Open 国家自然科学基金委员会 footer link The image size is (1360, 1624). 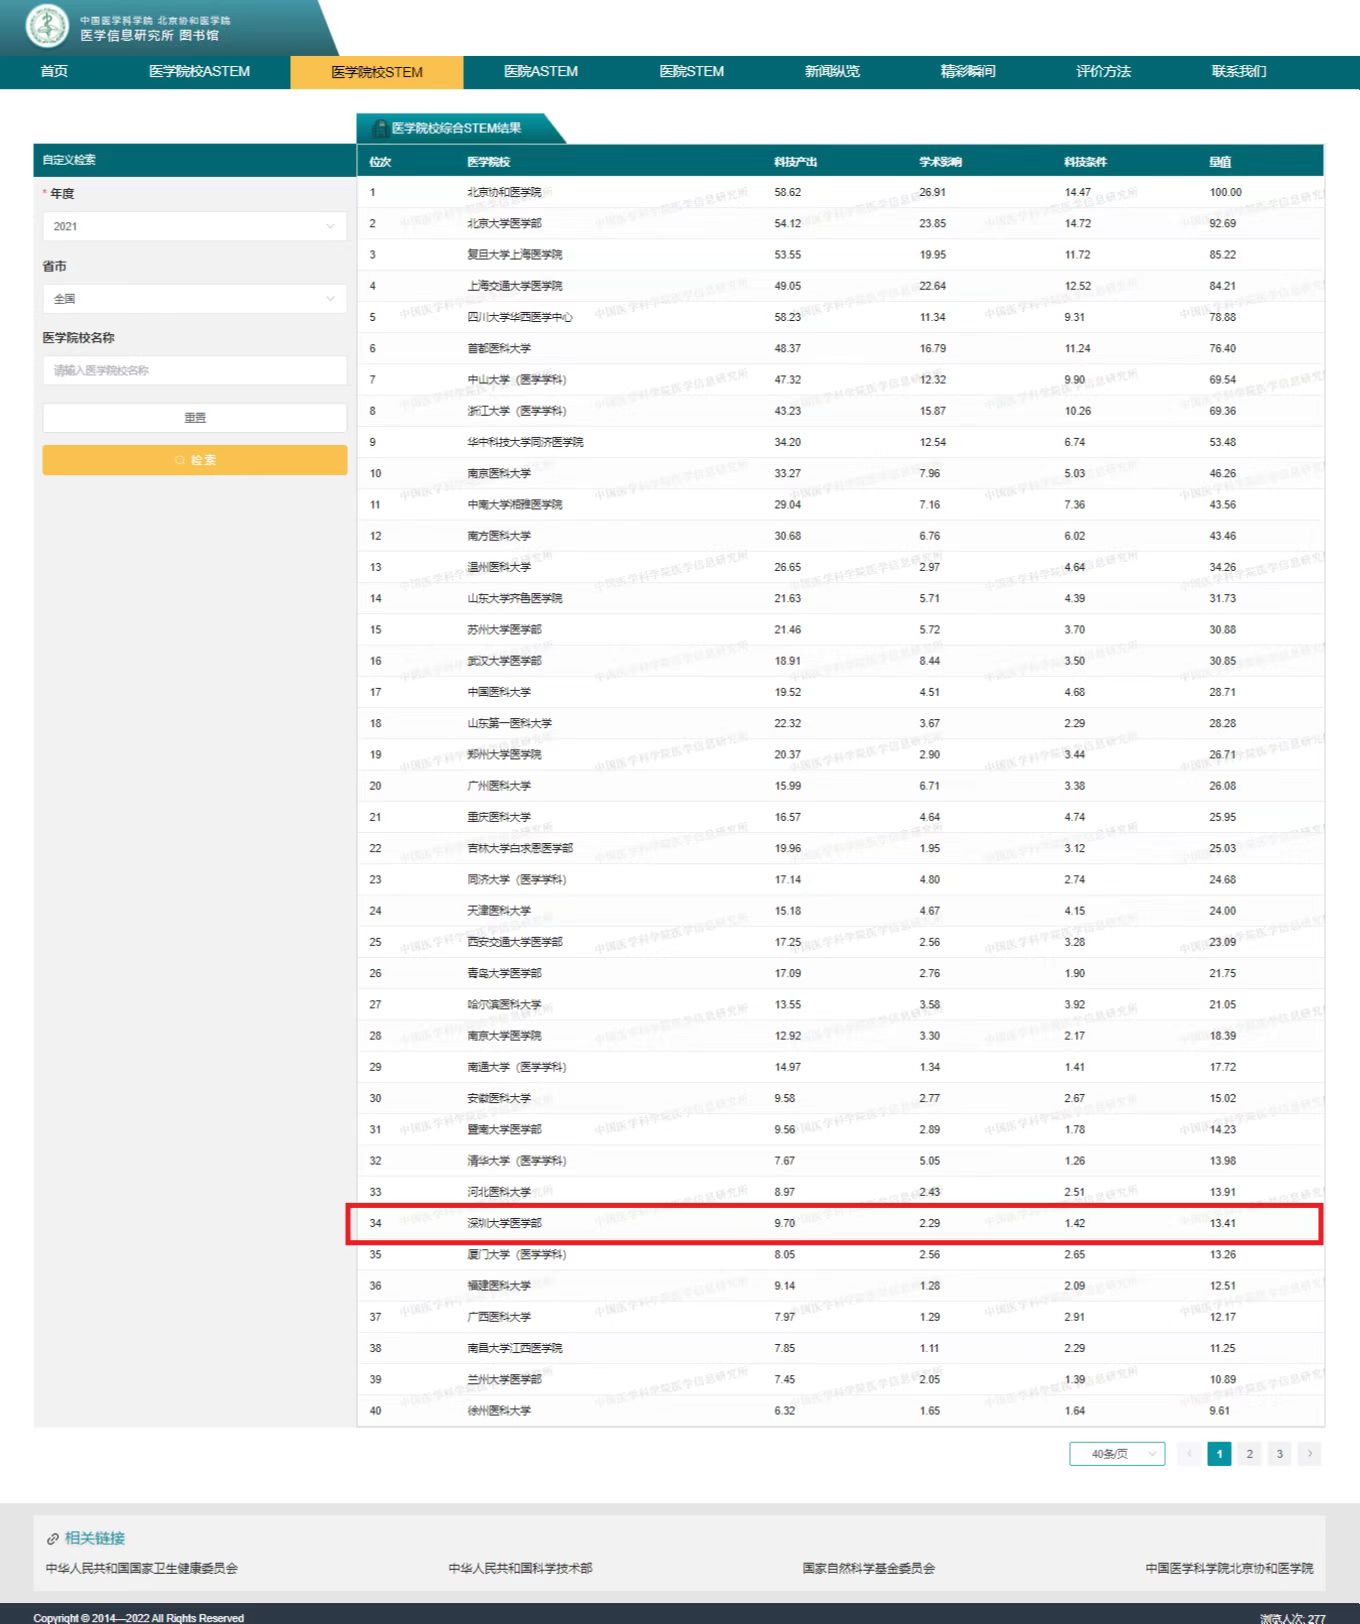coord(869,1568)
